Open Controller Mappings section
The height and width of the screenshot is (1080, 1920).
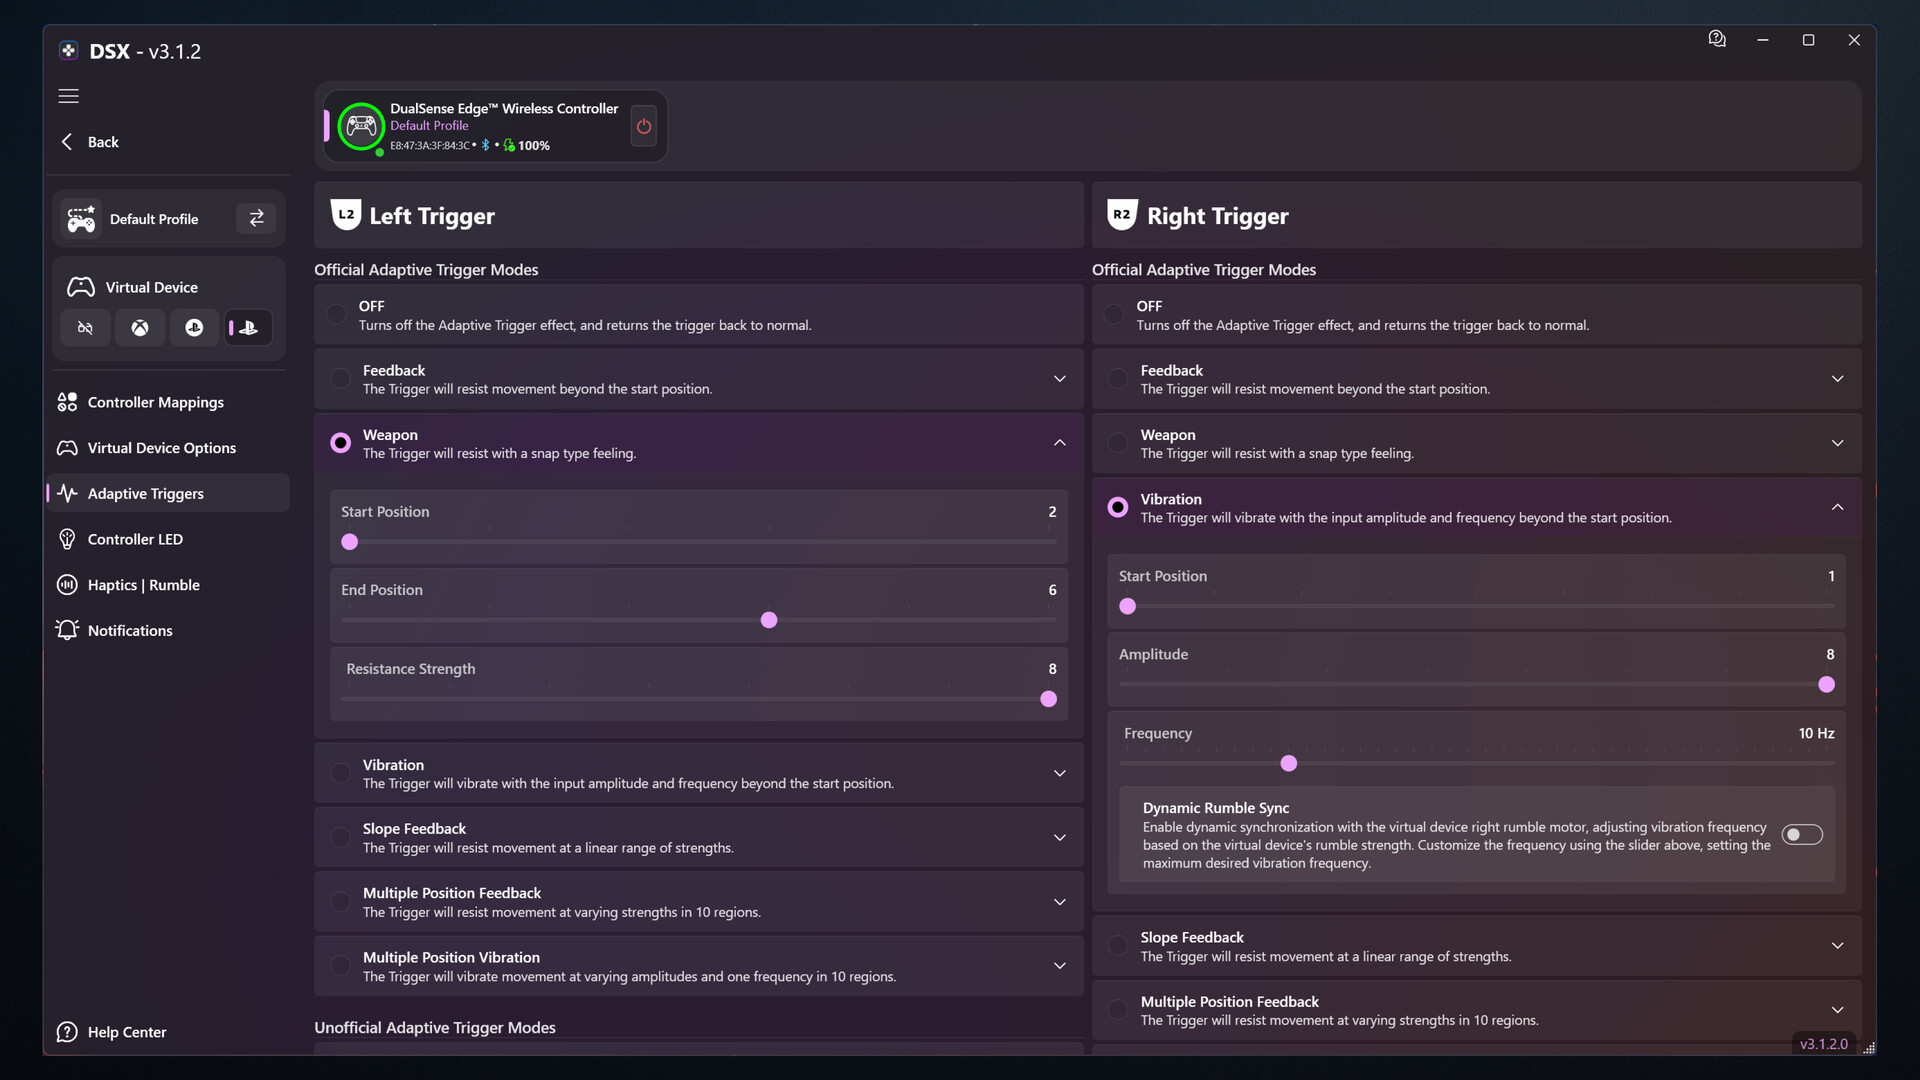pyautogui.click(x=154, y=402)
